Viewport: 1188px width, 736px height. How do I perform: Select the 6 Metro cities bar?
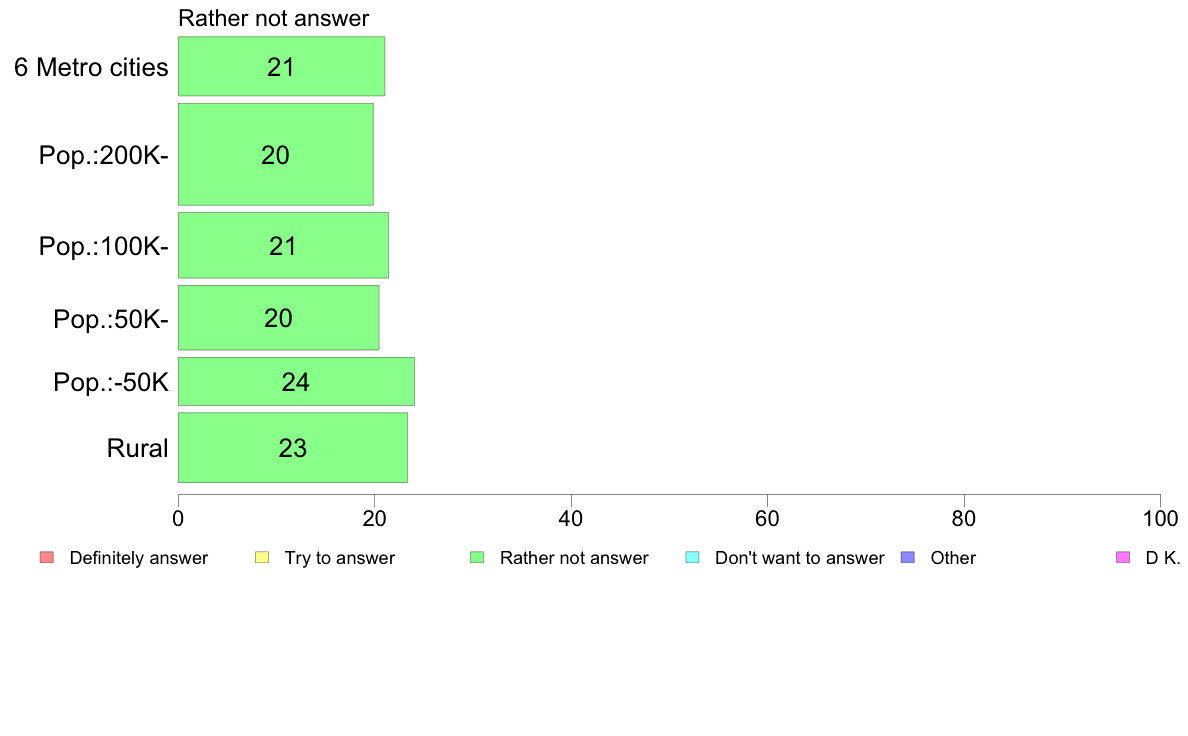pos(281,66)
